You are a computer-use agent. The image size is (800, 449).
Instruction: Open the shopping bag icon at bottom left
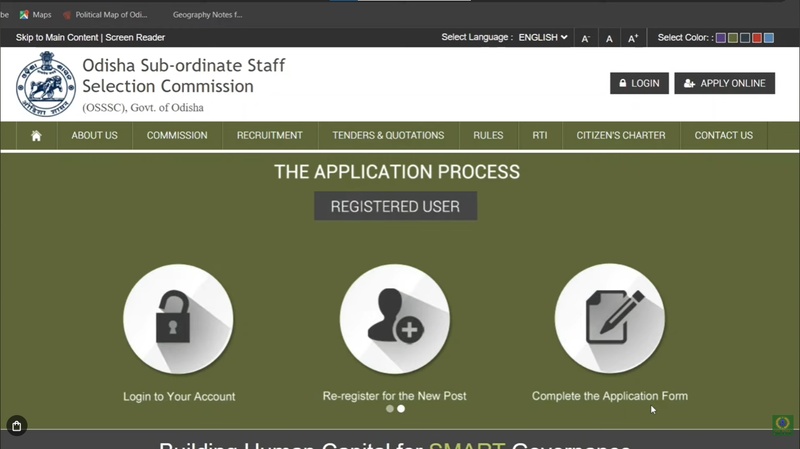tap(17, 426)
